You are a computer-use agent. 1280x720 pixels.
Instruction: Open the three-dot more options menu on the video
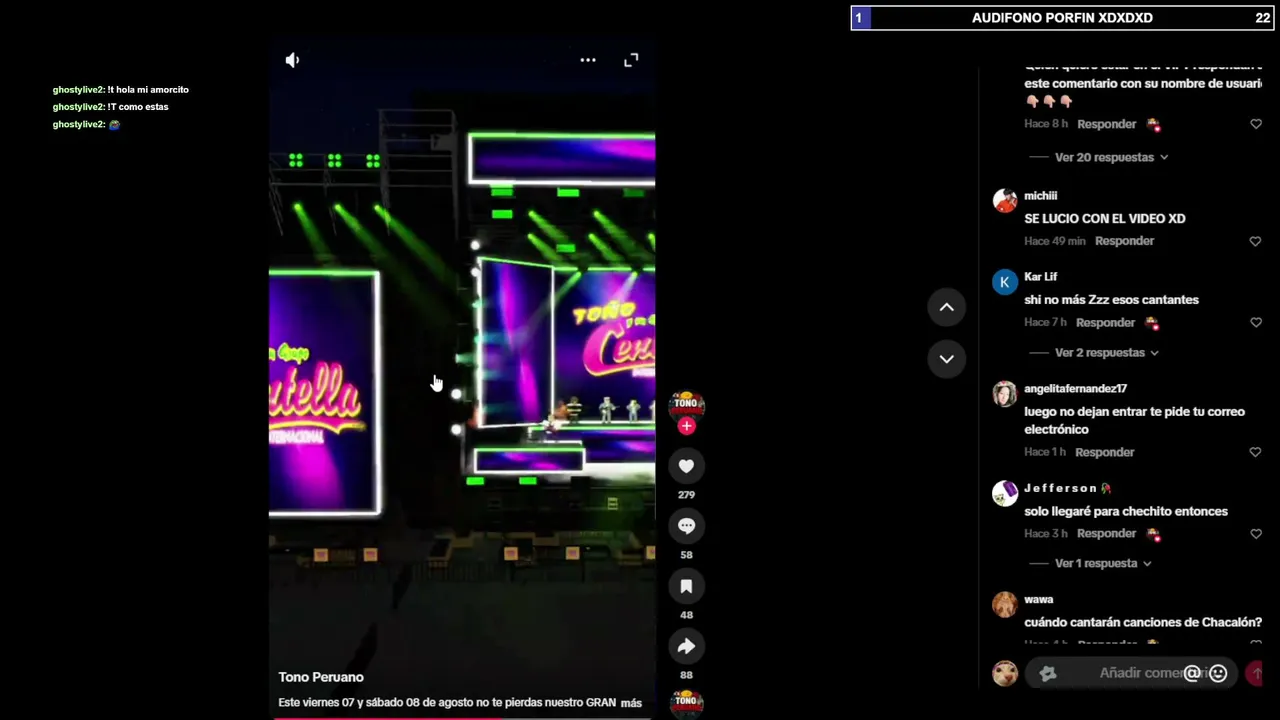click(x=588, y=60)
